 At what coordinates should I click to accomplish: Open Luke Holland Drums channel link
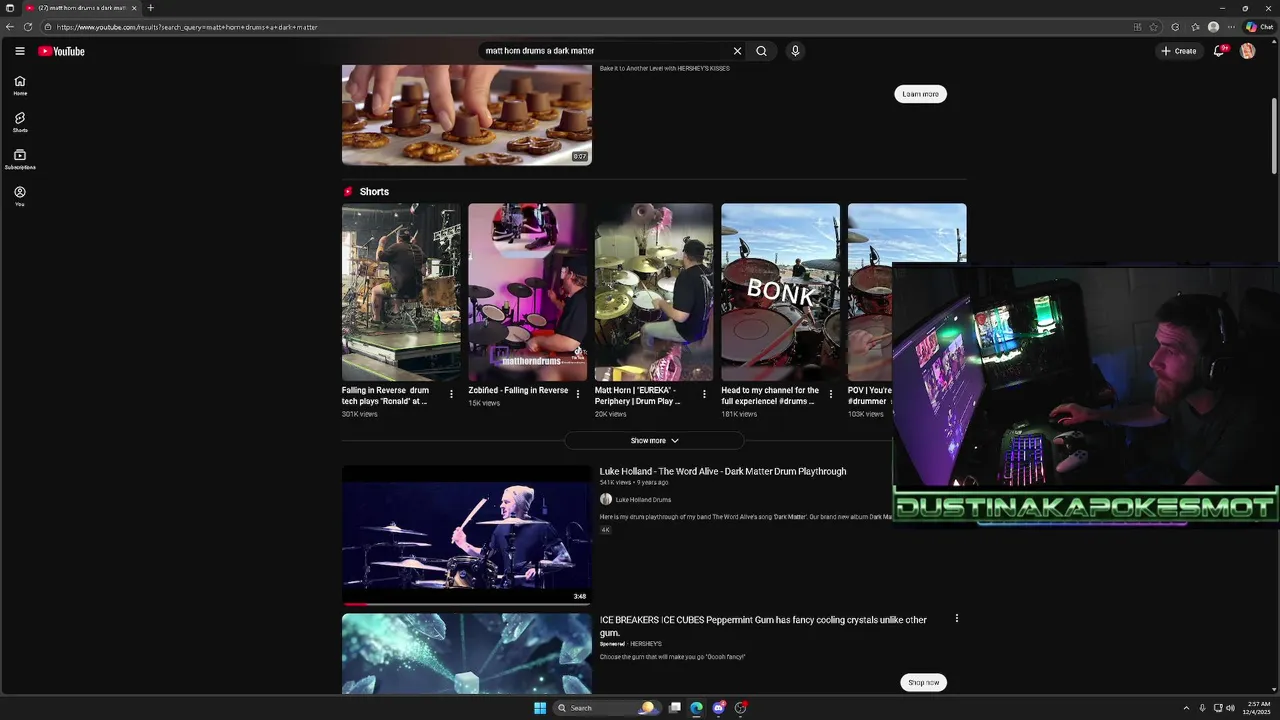point(643,499)
